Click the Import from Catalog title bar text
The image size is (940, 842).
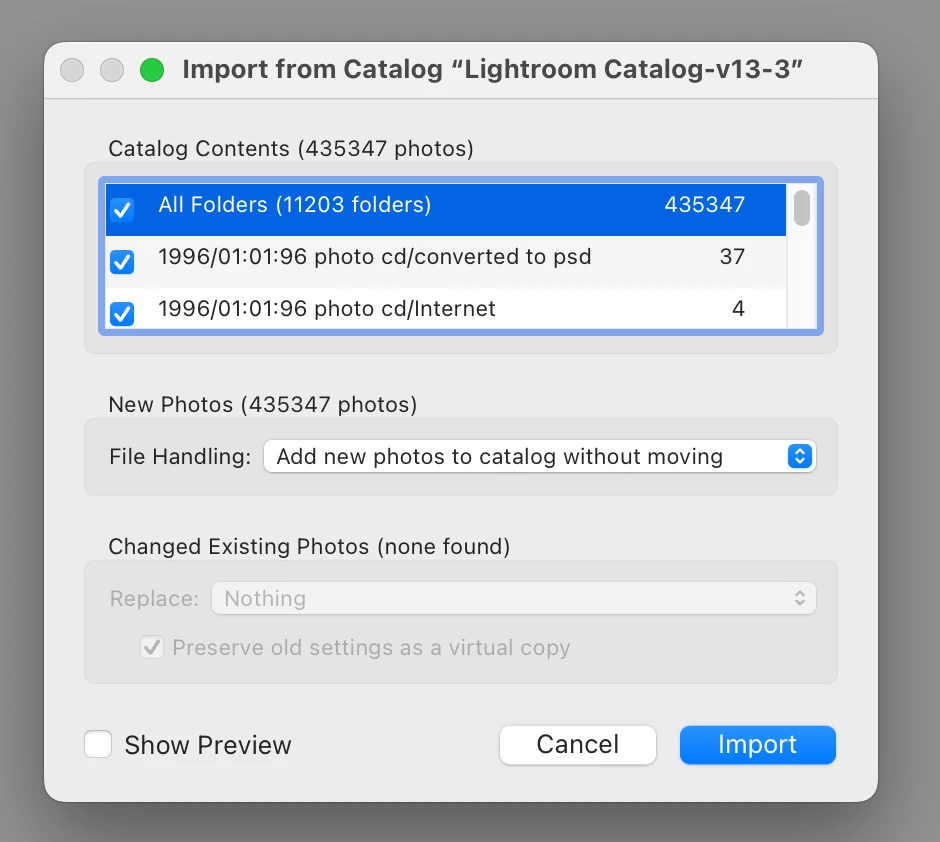492,70
